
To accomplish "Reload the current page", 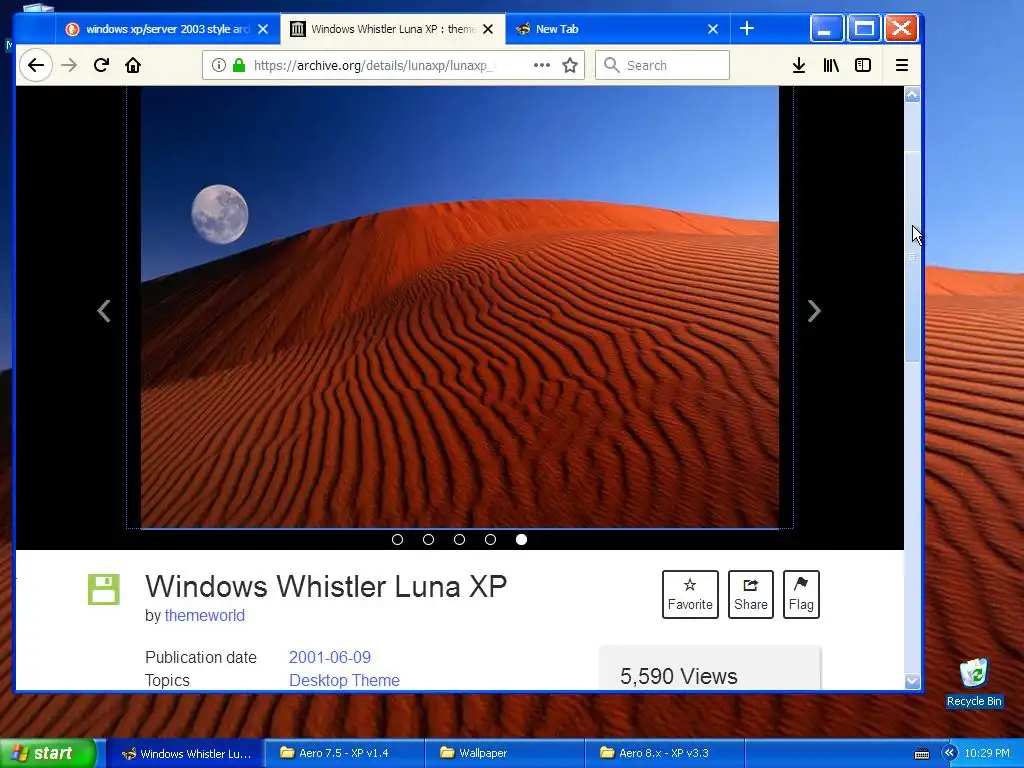I will tap(101, 65).
